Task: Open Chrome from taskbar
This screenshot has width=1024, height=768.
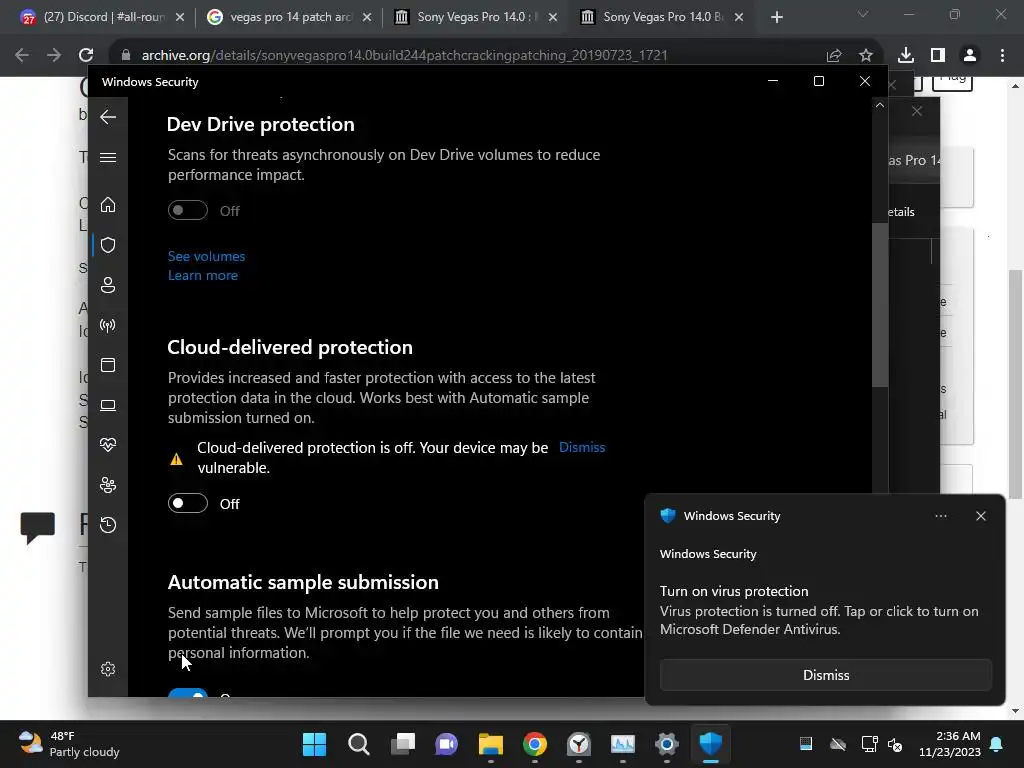Action: pyautogui.click(x=535, y=744)
